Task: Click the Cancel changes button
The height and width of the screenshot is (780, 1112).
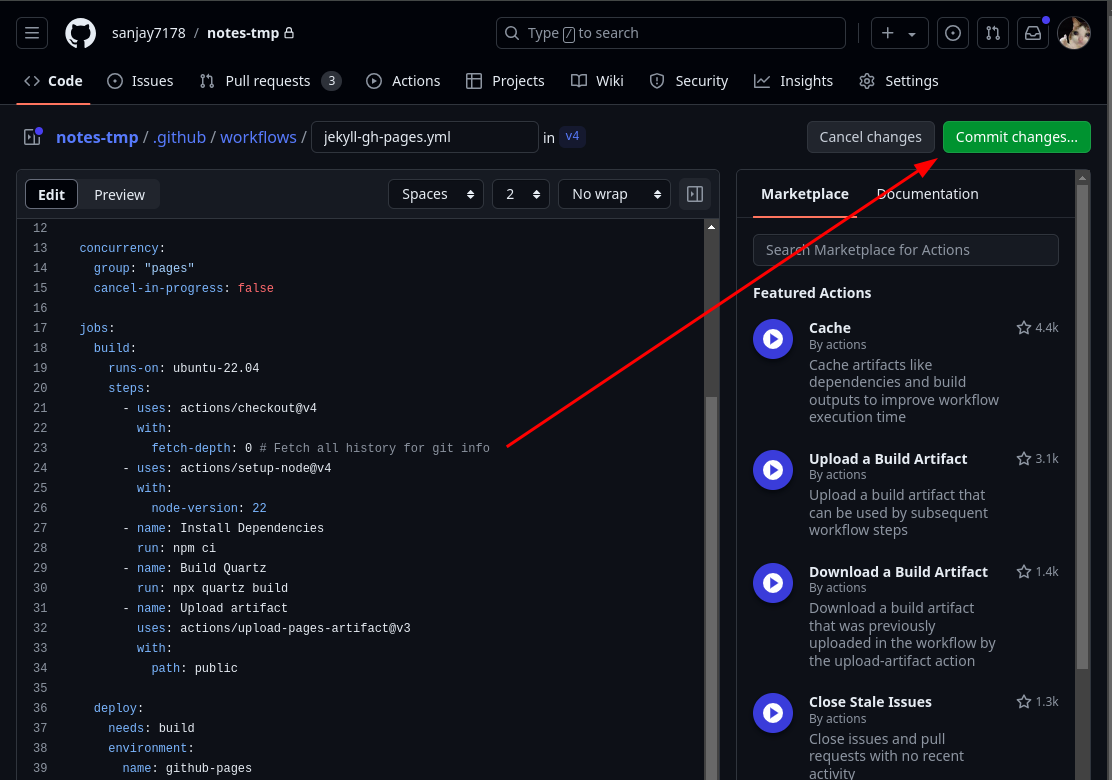Action: point(870,137)
